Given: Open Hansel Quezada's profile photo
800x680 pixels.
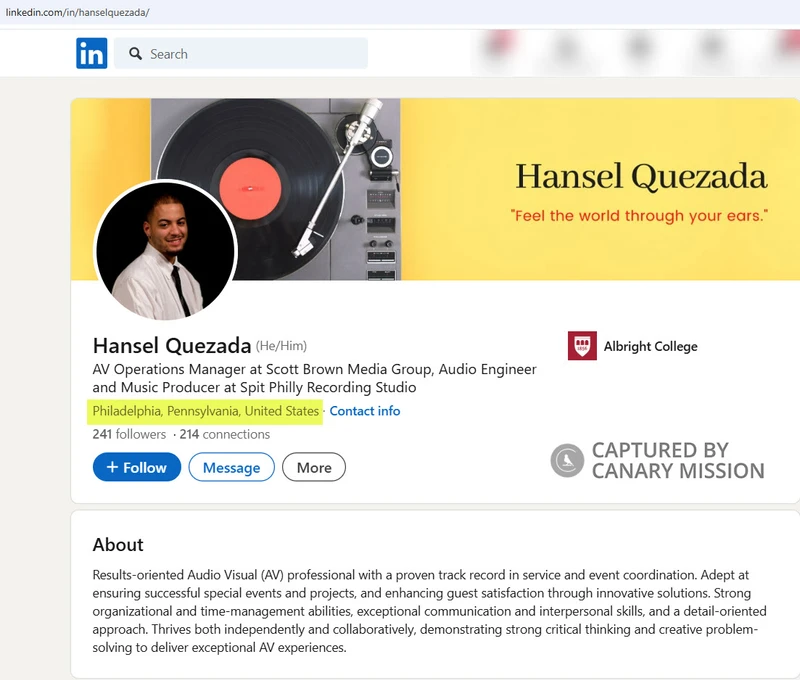Looking at the screenshot, I should pos(165,250).
